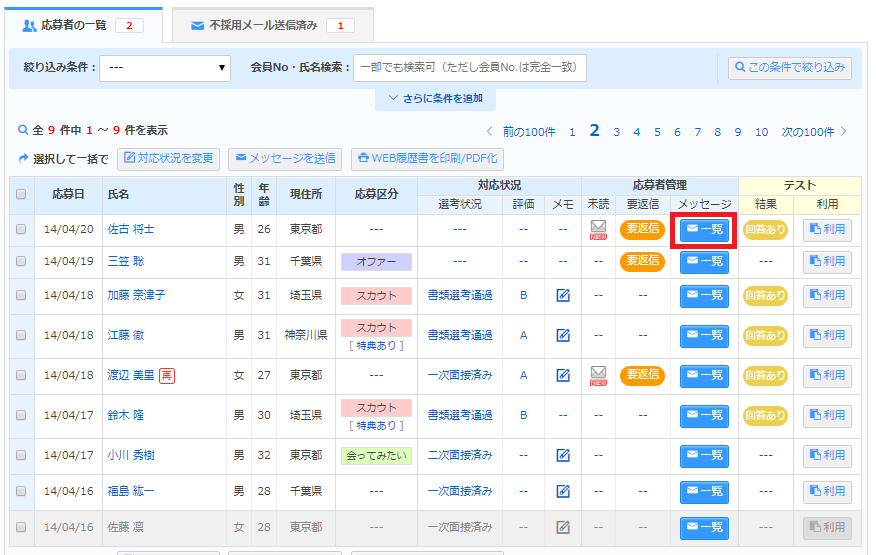The height and width of the screenshot is (555, 876).
Task: Click 会員No・氏名検索 input field
Action: [470, 68]
